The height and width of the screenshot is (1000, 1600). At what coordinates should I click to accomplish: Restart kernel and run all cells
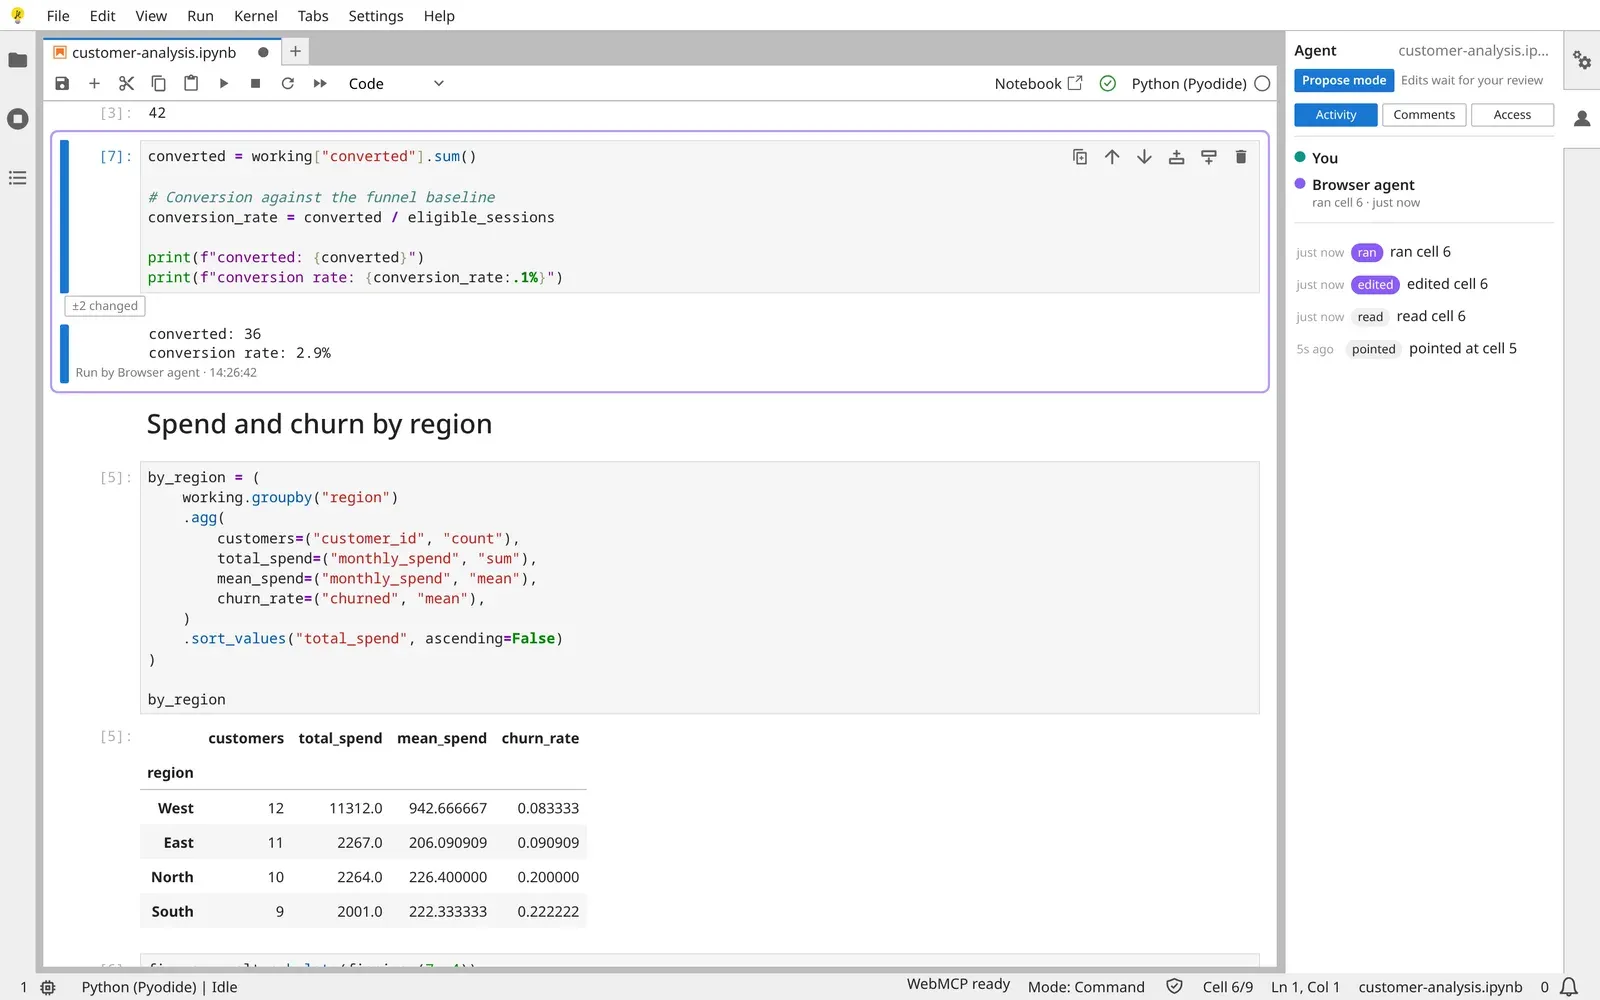[x=320, y=84]
